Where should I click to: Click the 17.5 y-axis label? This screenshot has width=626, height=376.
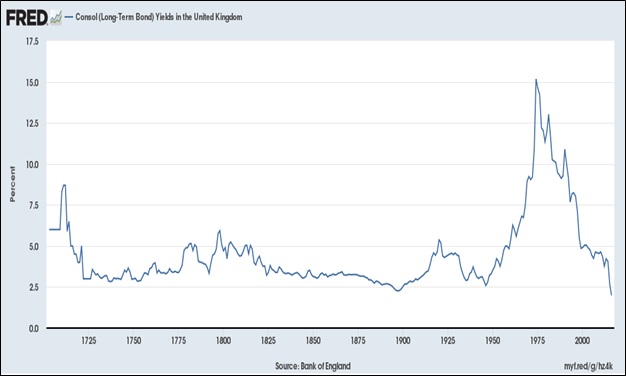(x=32, y=42)
